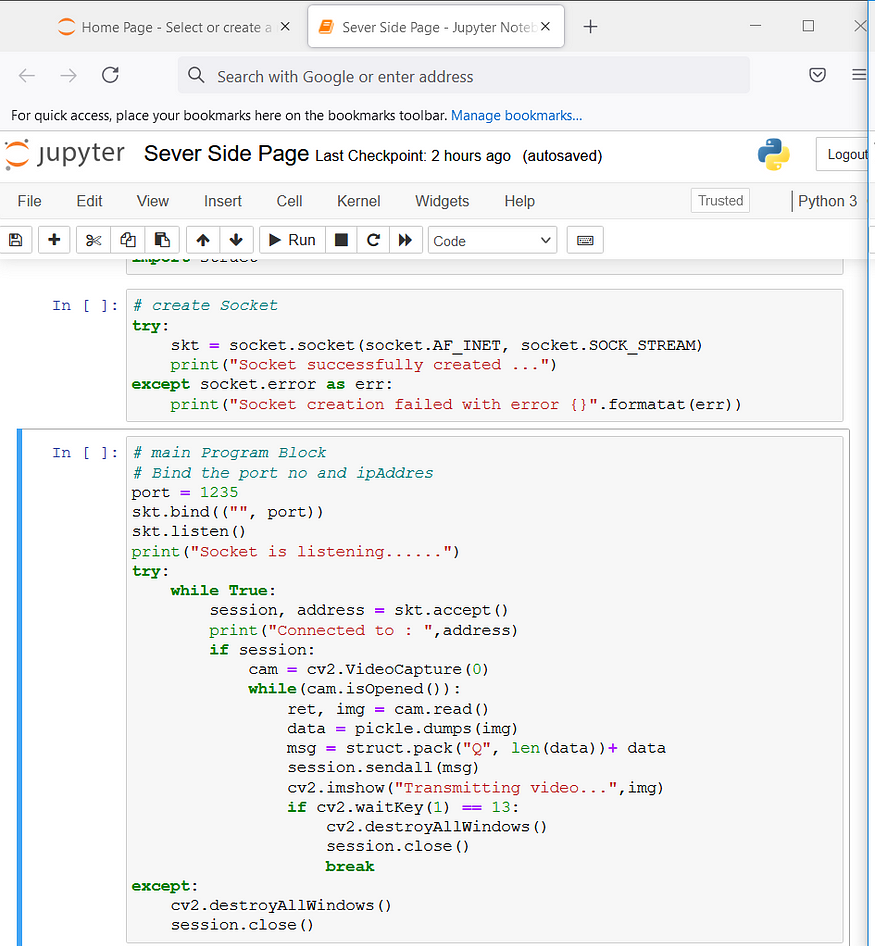Run the selected cell
The height and width of the screenshot is (946, 875).
[x=292, y=240]
